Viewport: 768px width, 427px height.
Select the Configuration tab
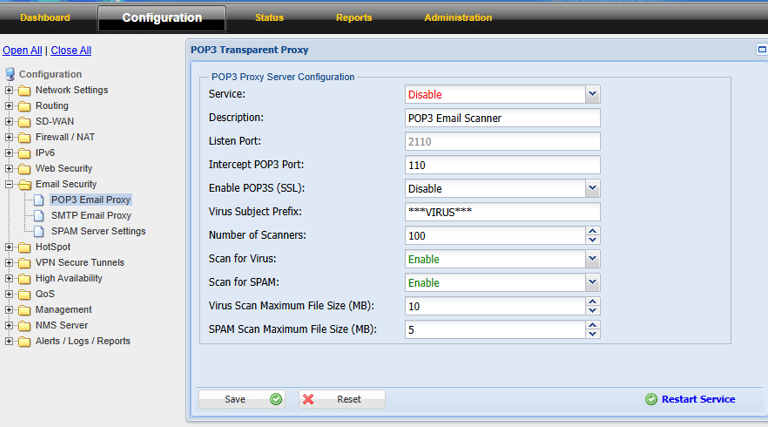[x=162, y=18]
